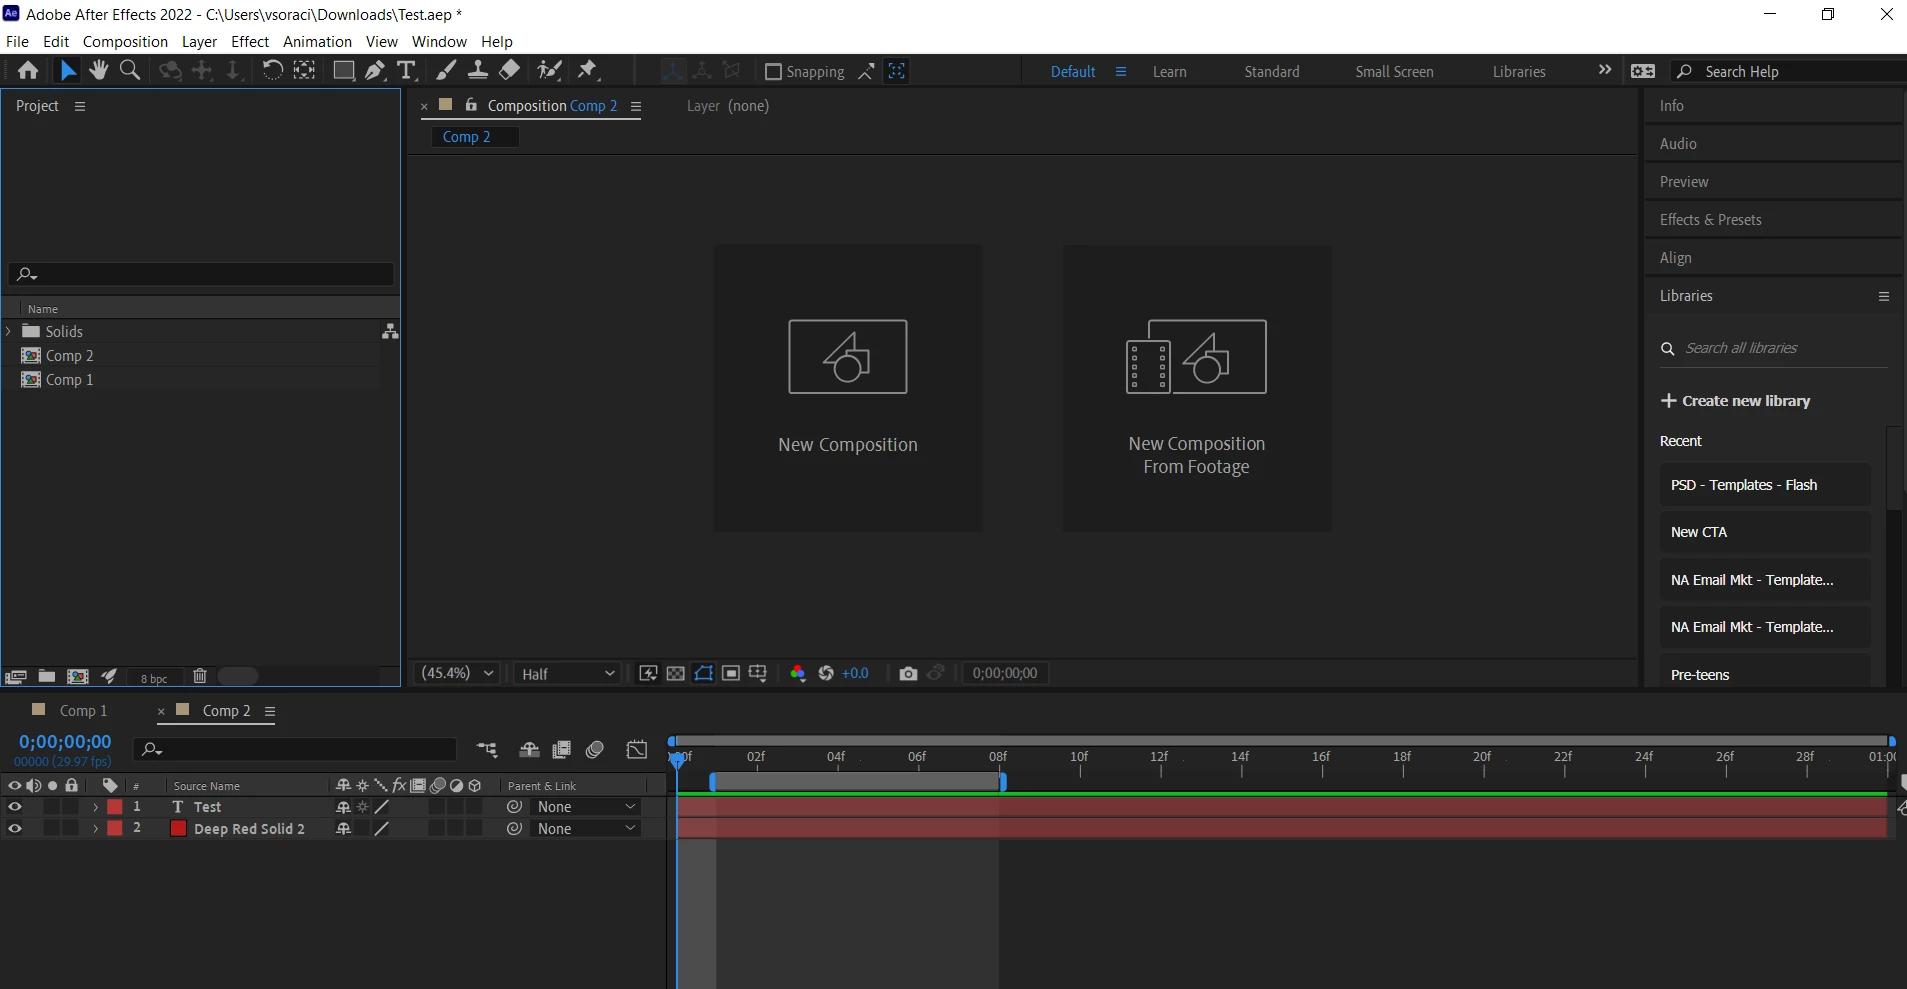1907x989 pixels.
Task: Click the +0.0 exposure value
Action: [855, 674]
